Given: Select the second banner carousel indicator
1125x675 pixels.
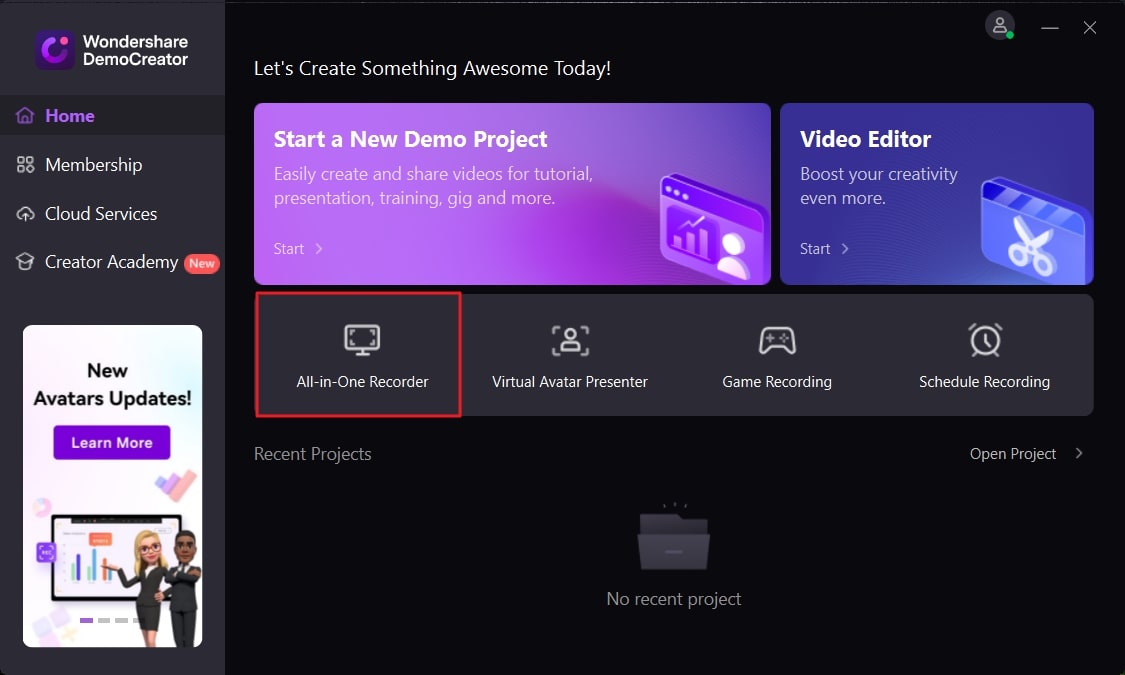Looking at the screenshot, I should point(104,620).
